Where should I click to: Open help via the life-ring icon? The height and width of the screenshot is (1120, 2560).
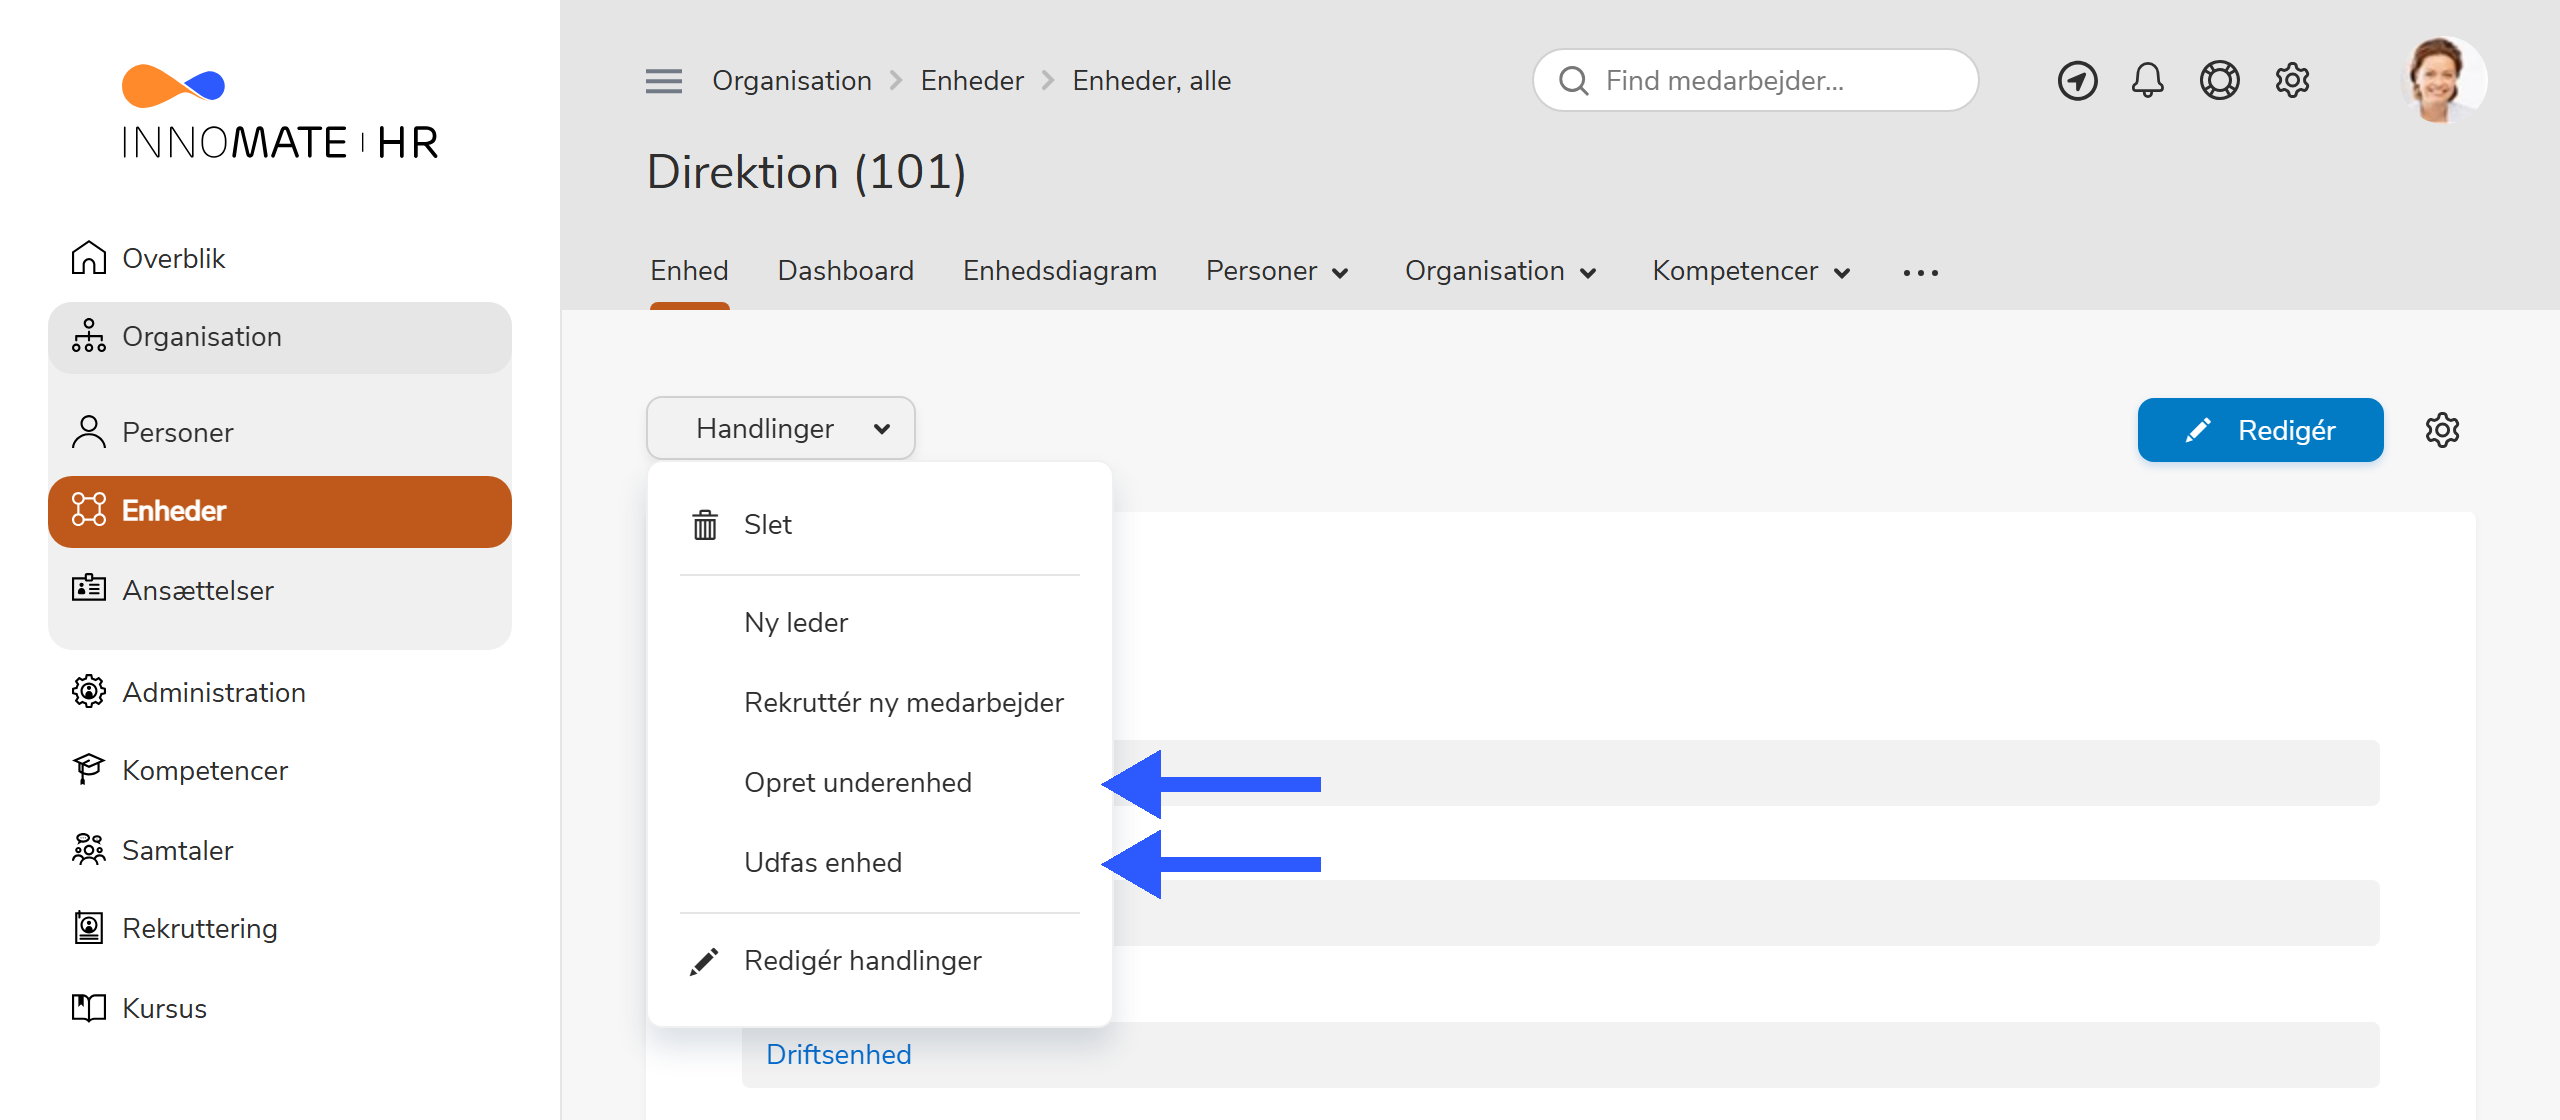click(x=2220, y=80)
